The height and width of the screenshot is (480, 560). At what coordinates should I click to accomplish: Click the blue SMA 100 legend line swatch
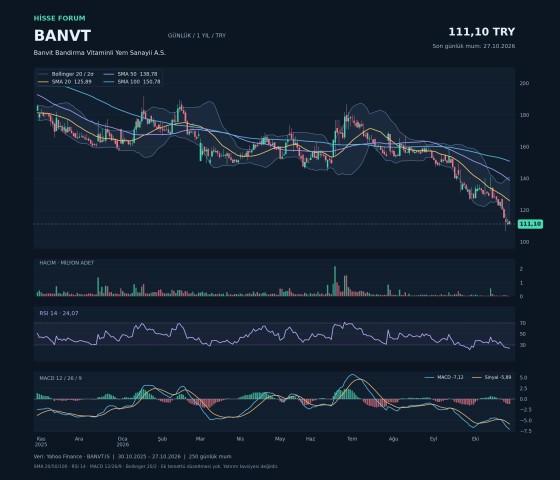click(109, 82)
